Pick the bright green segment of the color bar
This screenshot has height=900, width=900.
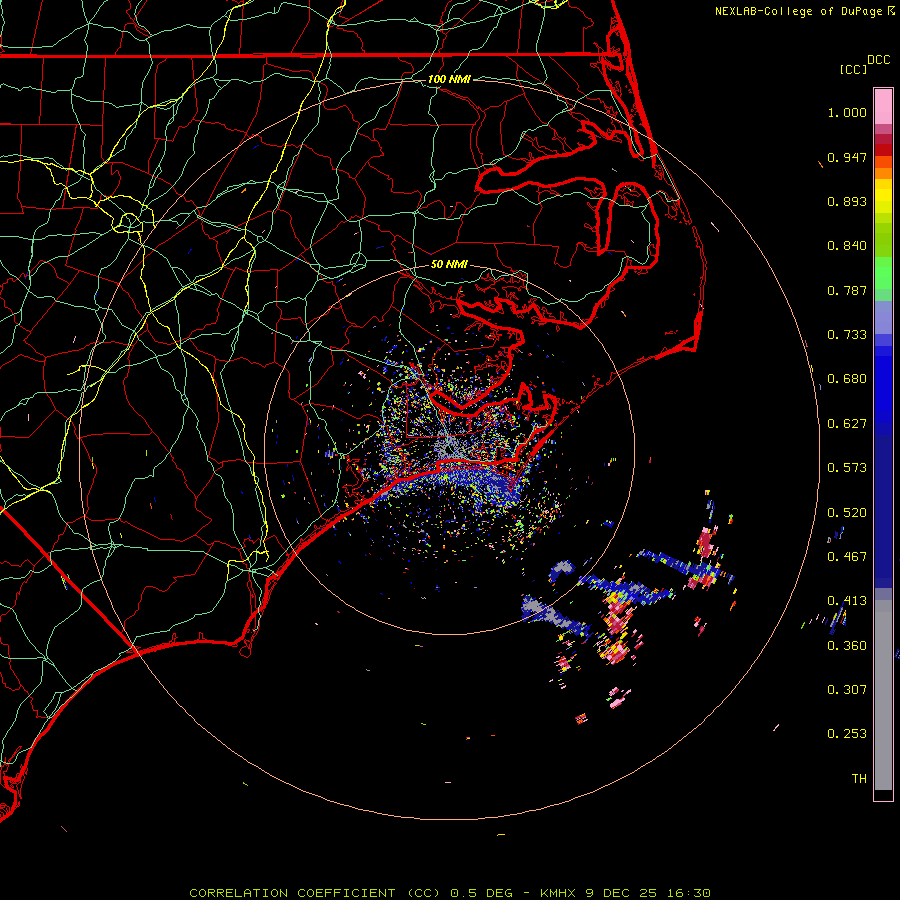point(883,273)
